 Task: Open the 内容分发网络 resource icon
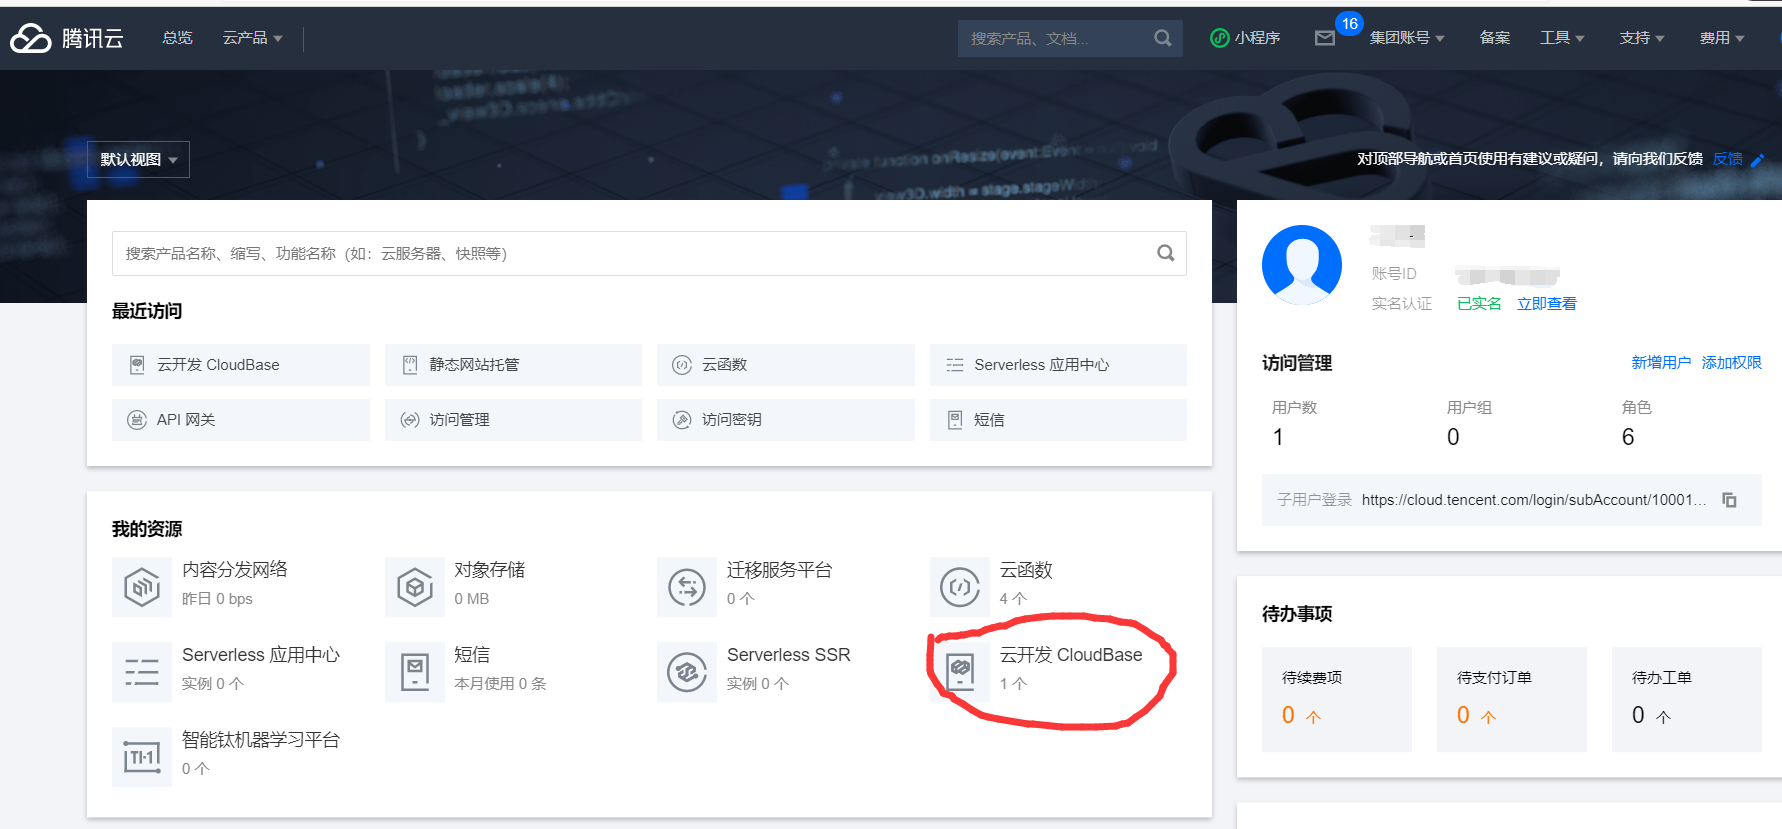coord(141,587)
